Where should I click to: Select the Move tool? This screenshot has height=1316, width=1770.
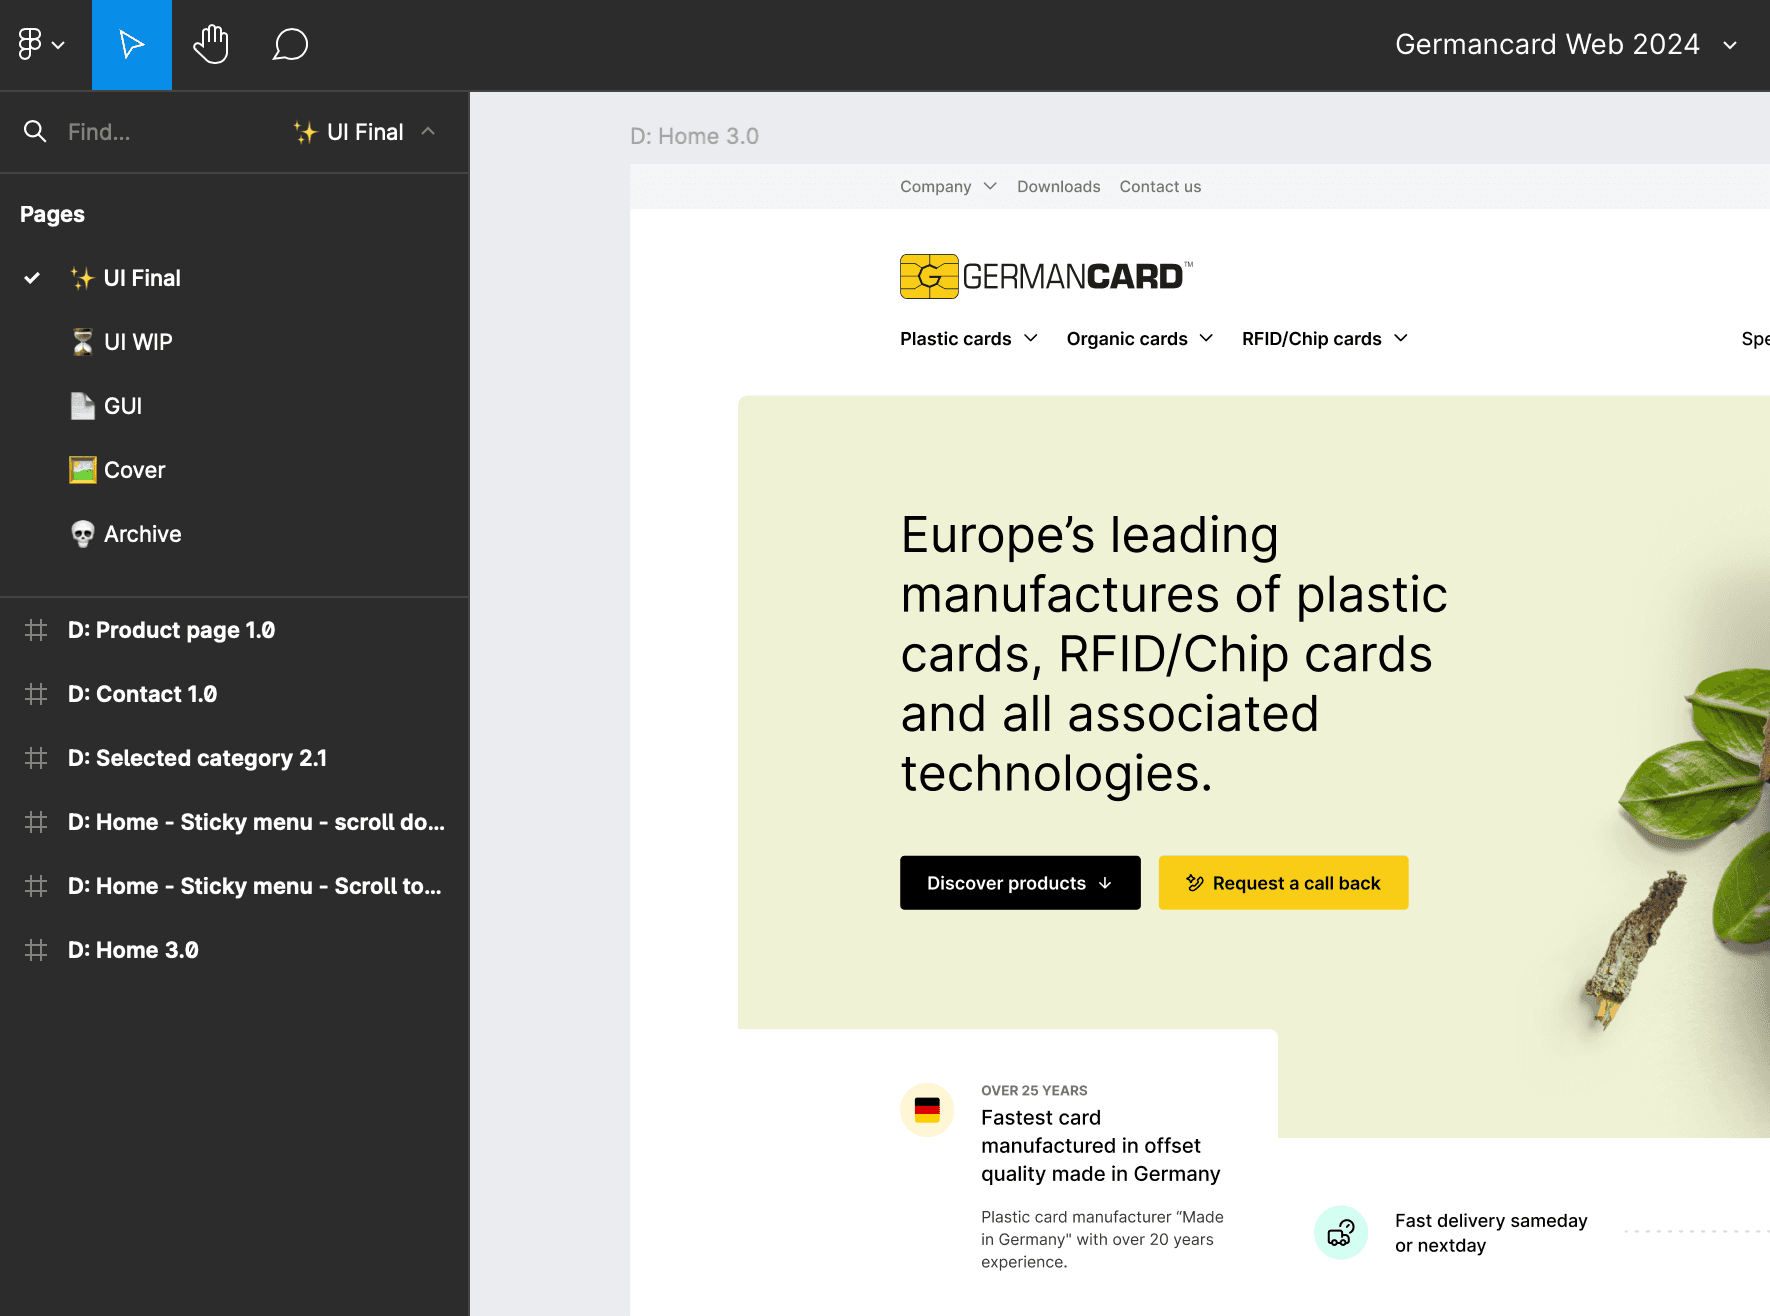tap(131, 44)
